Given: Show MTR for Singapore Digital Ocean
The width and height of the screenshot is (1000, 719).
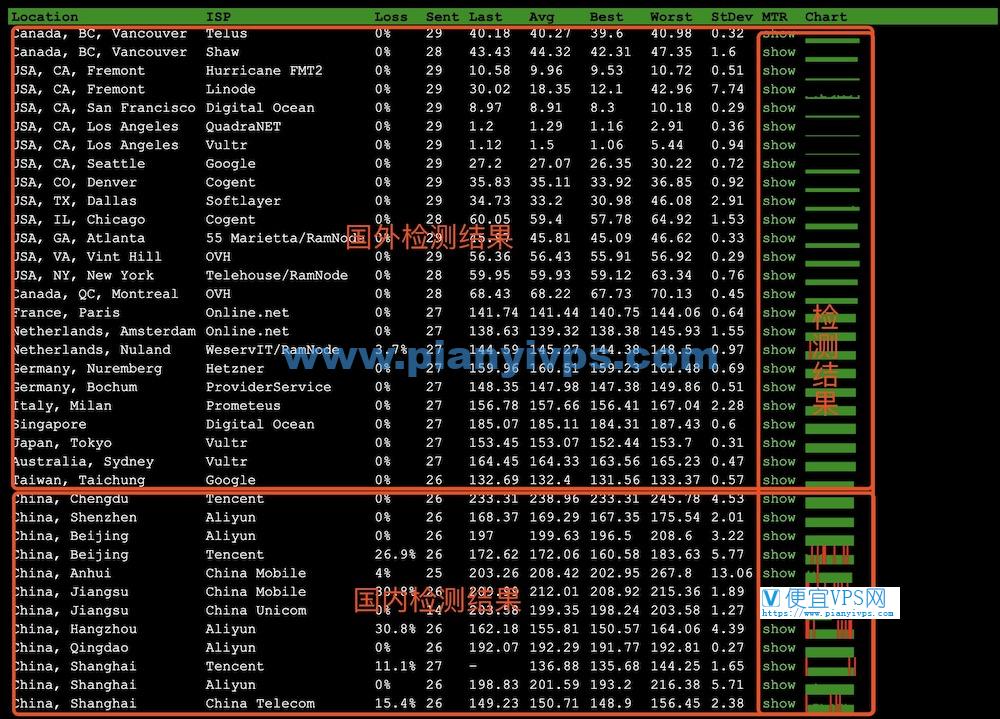Looking at the screenshot, I should point(779,424).
